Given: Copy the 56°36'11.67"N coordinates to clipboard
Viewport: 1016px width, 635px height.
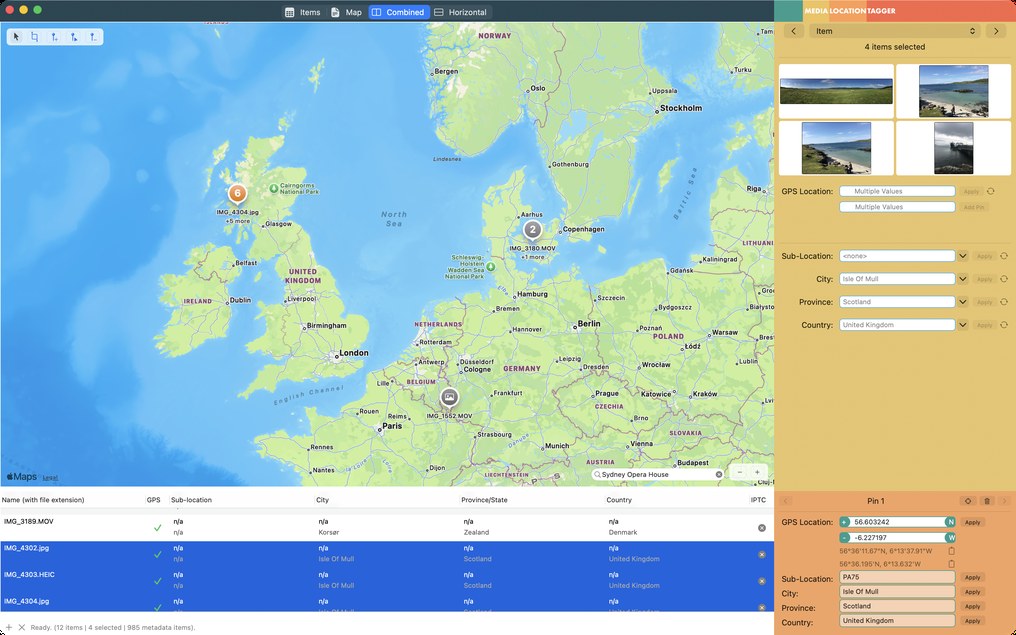Looking at the screenshot, I should point(952,551).
